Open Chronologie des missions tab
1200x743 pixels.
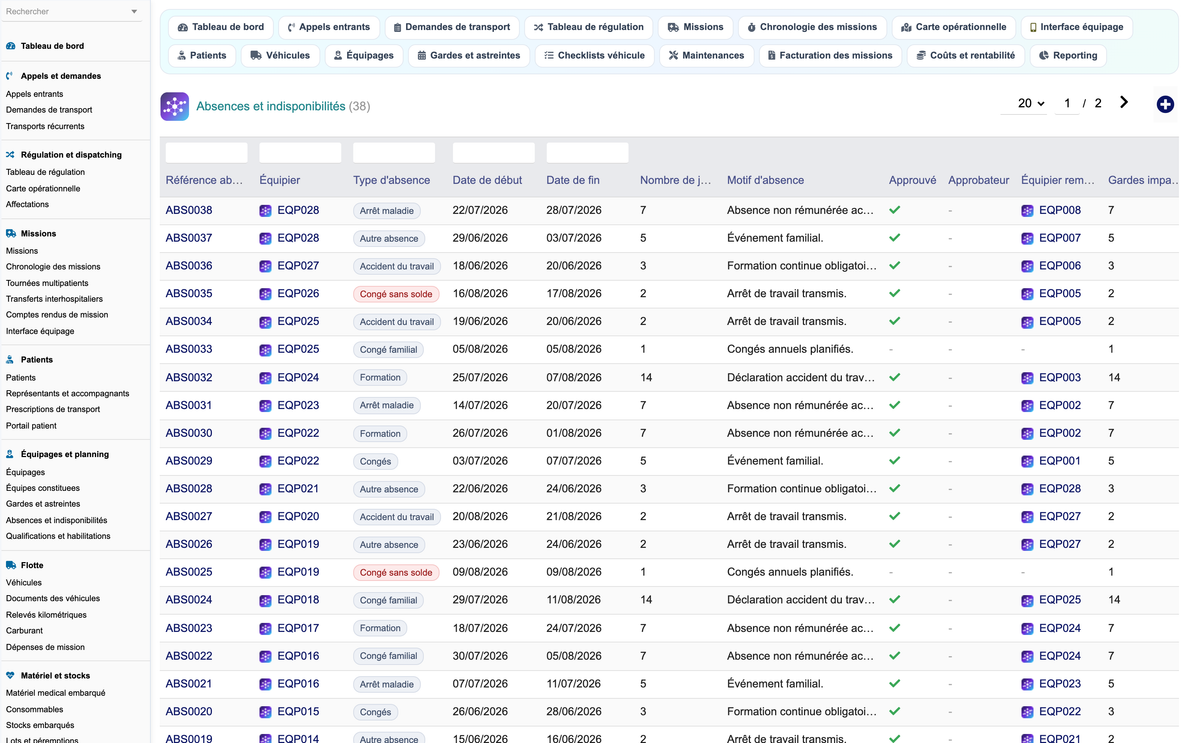(x=811, y=27)
